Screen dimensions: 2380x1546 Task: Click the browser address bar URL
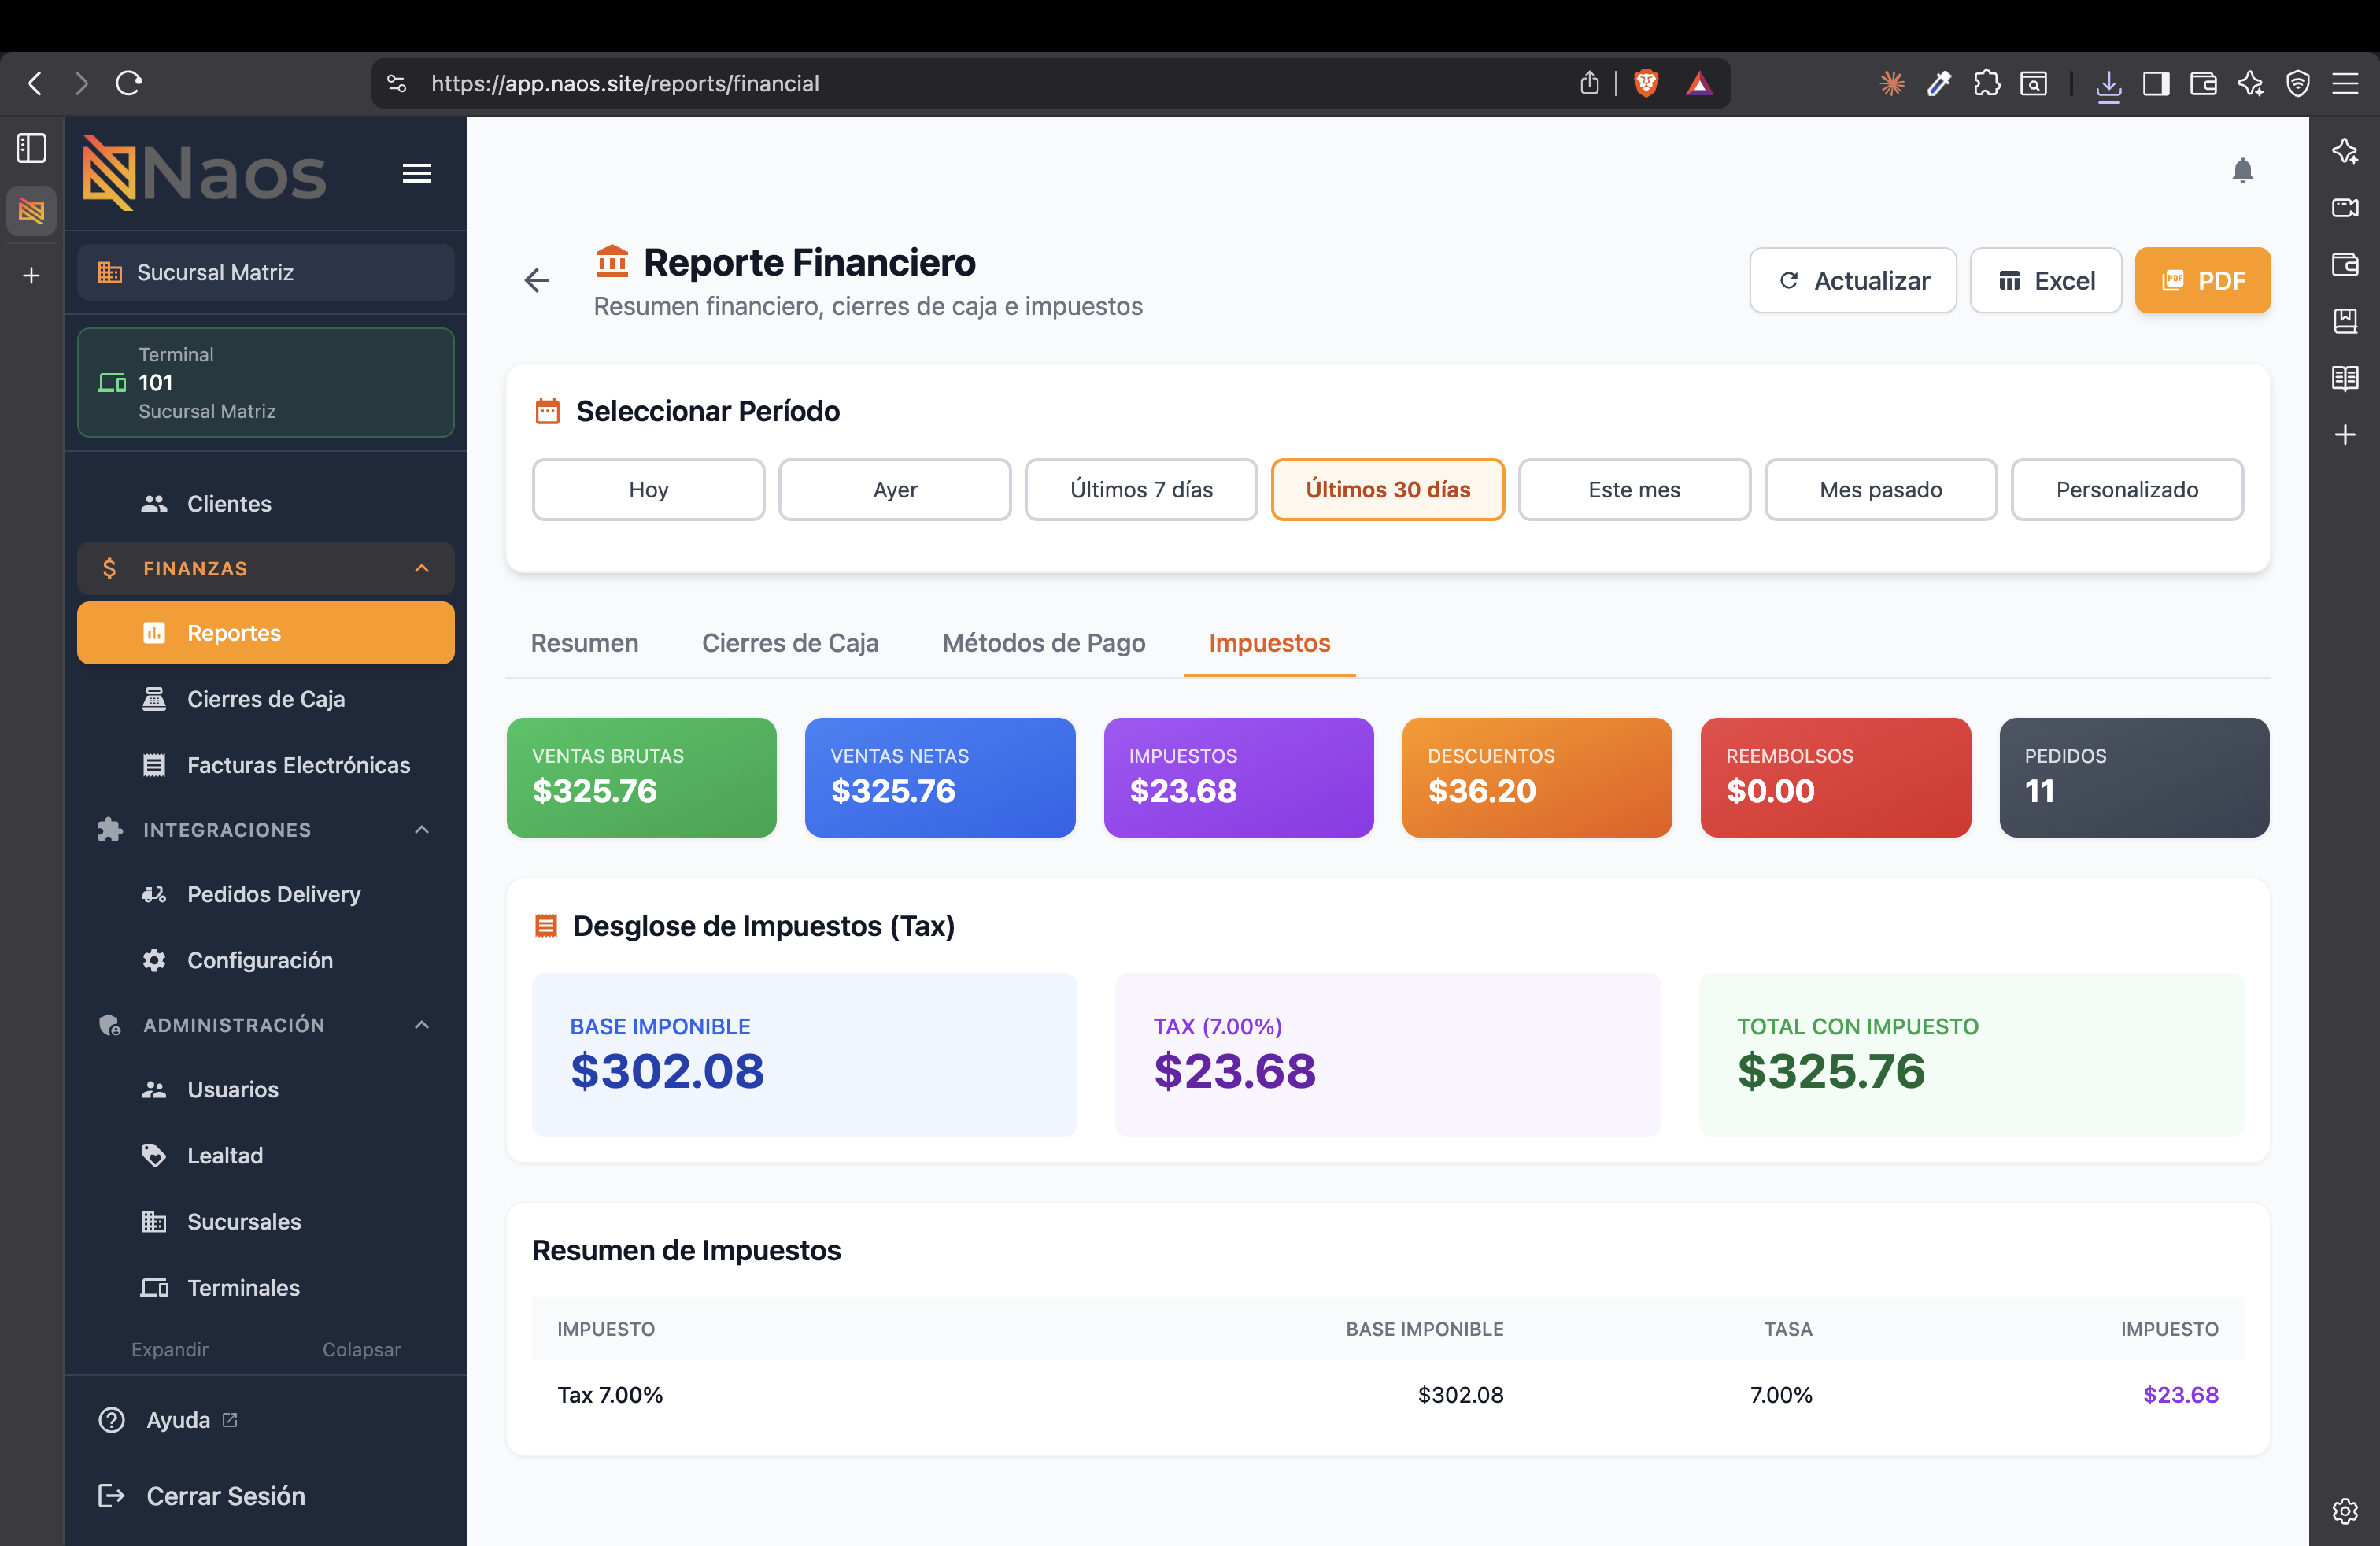point(625,83)
